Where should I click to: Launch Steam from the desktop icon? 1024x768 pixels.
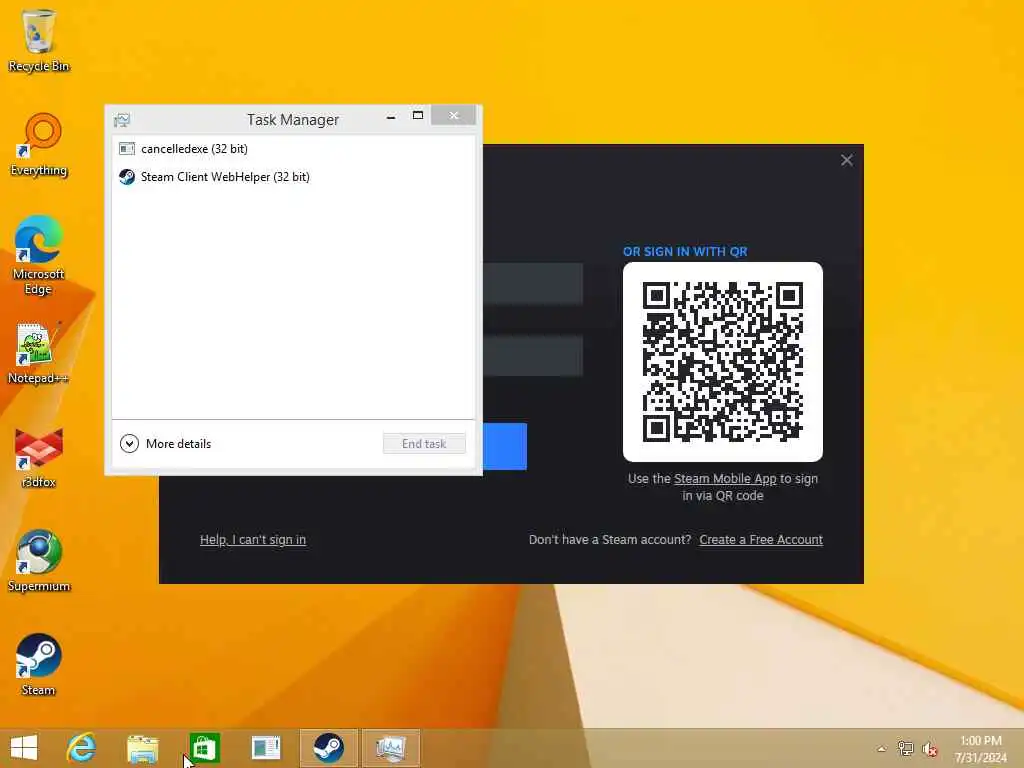click(x=39, y=665)
